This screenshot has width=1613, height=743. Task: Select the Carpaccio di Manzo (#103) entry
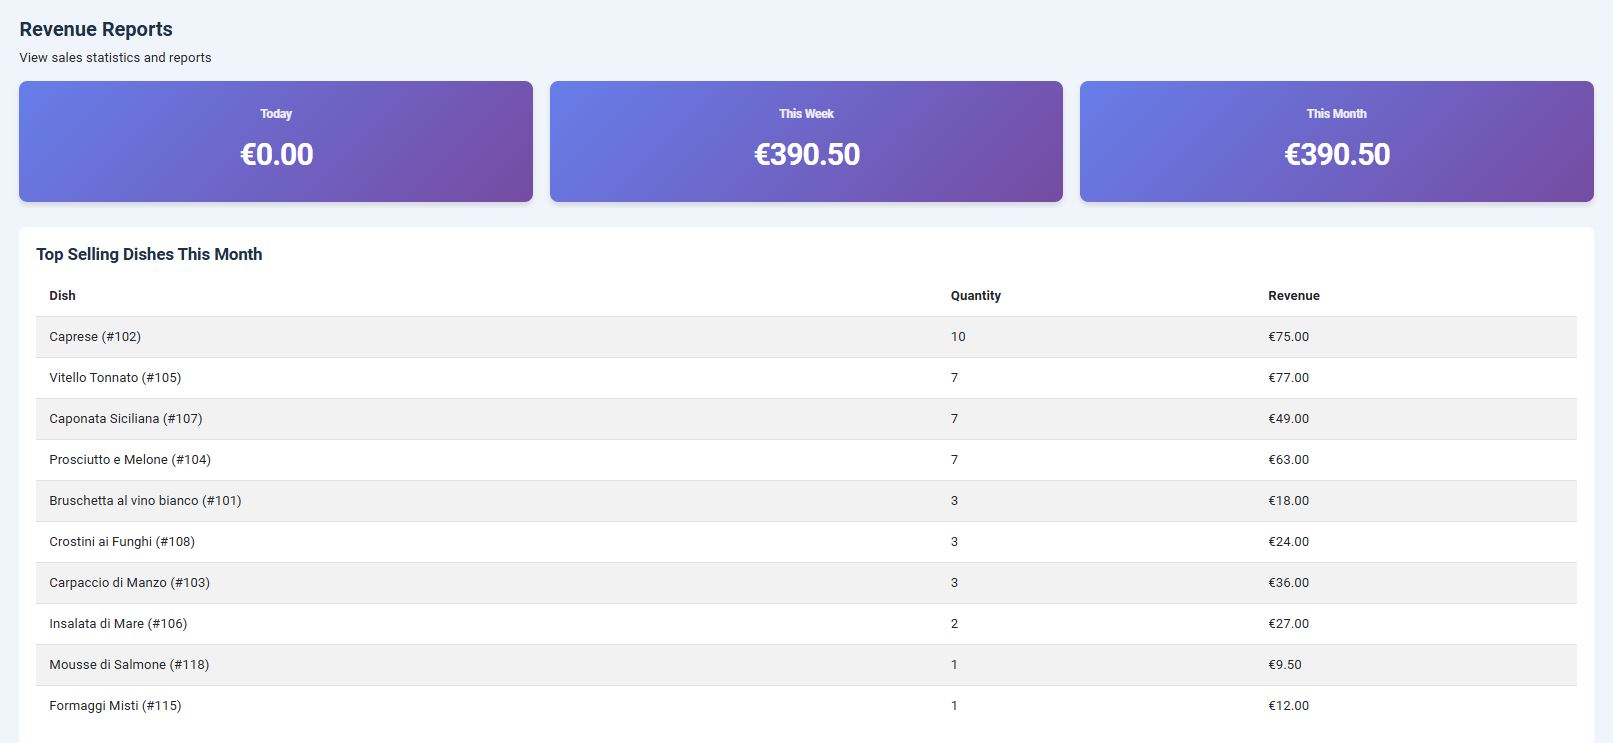tap(130, 583)
